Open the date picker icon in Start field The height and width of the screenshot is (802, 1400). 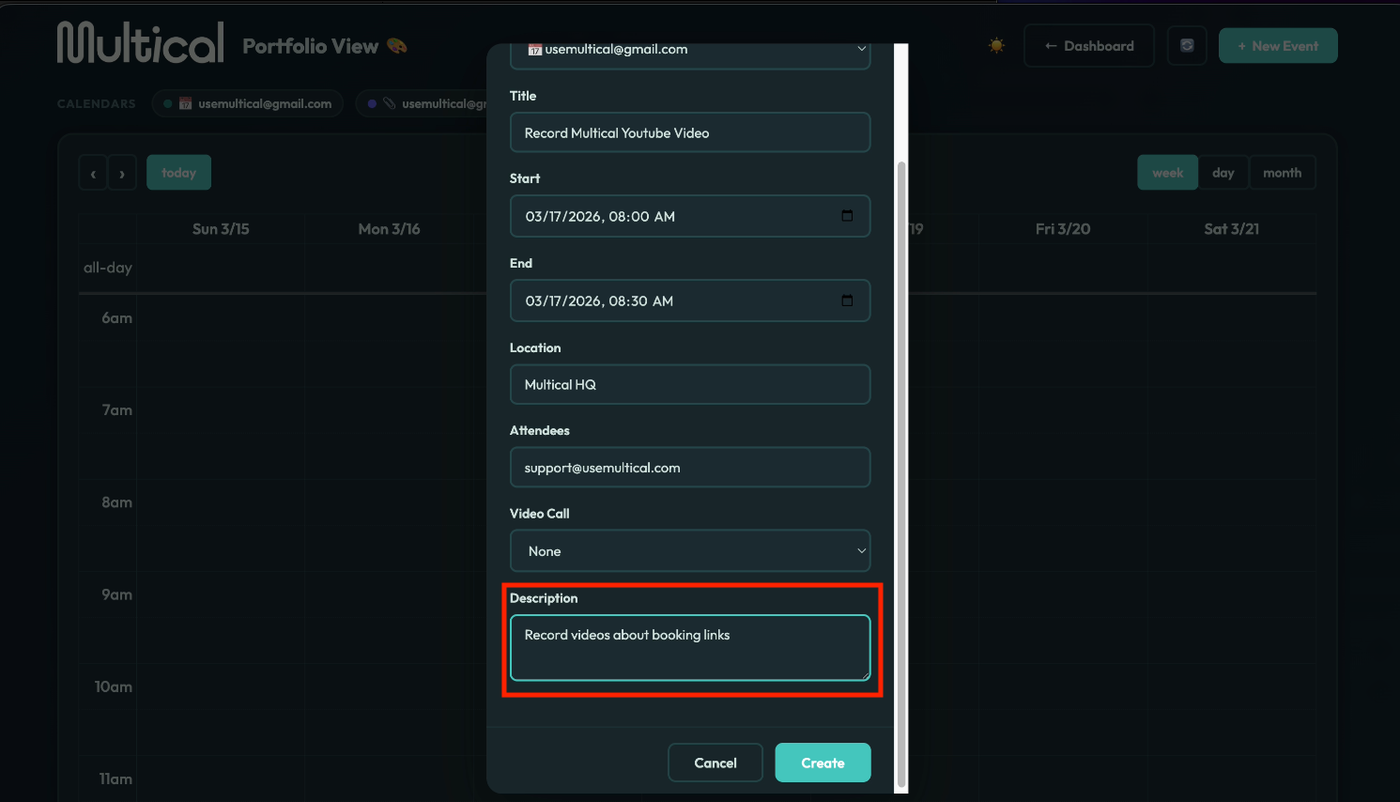point(847,216)
